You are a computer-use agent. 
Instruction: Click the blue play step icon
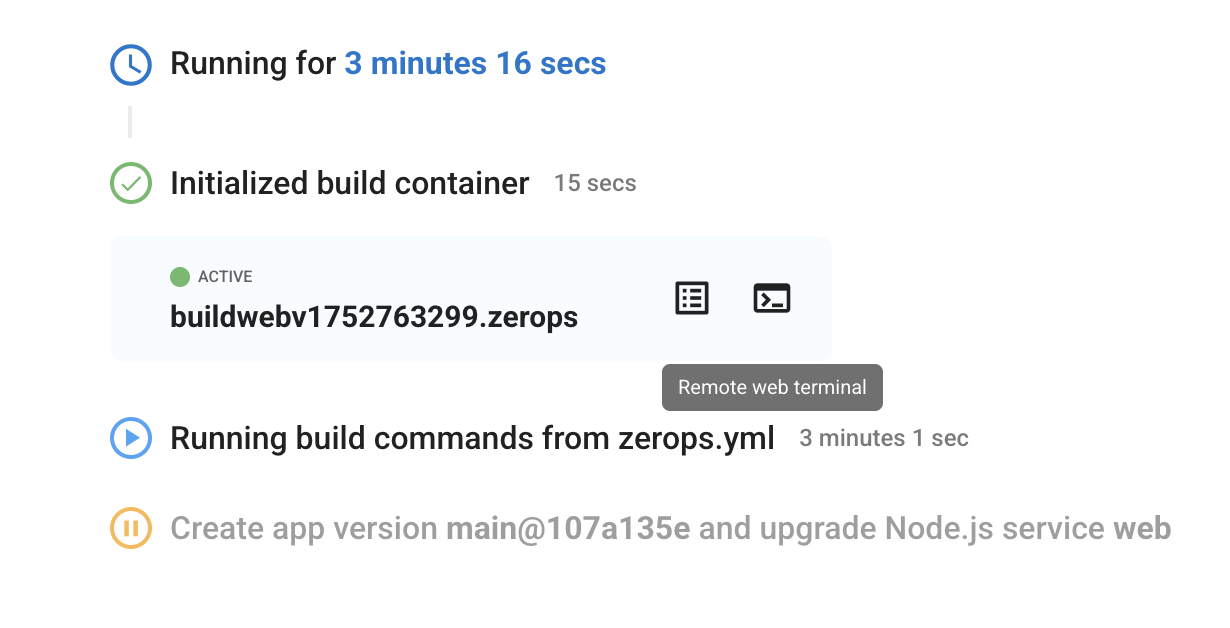[130, 438]
